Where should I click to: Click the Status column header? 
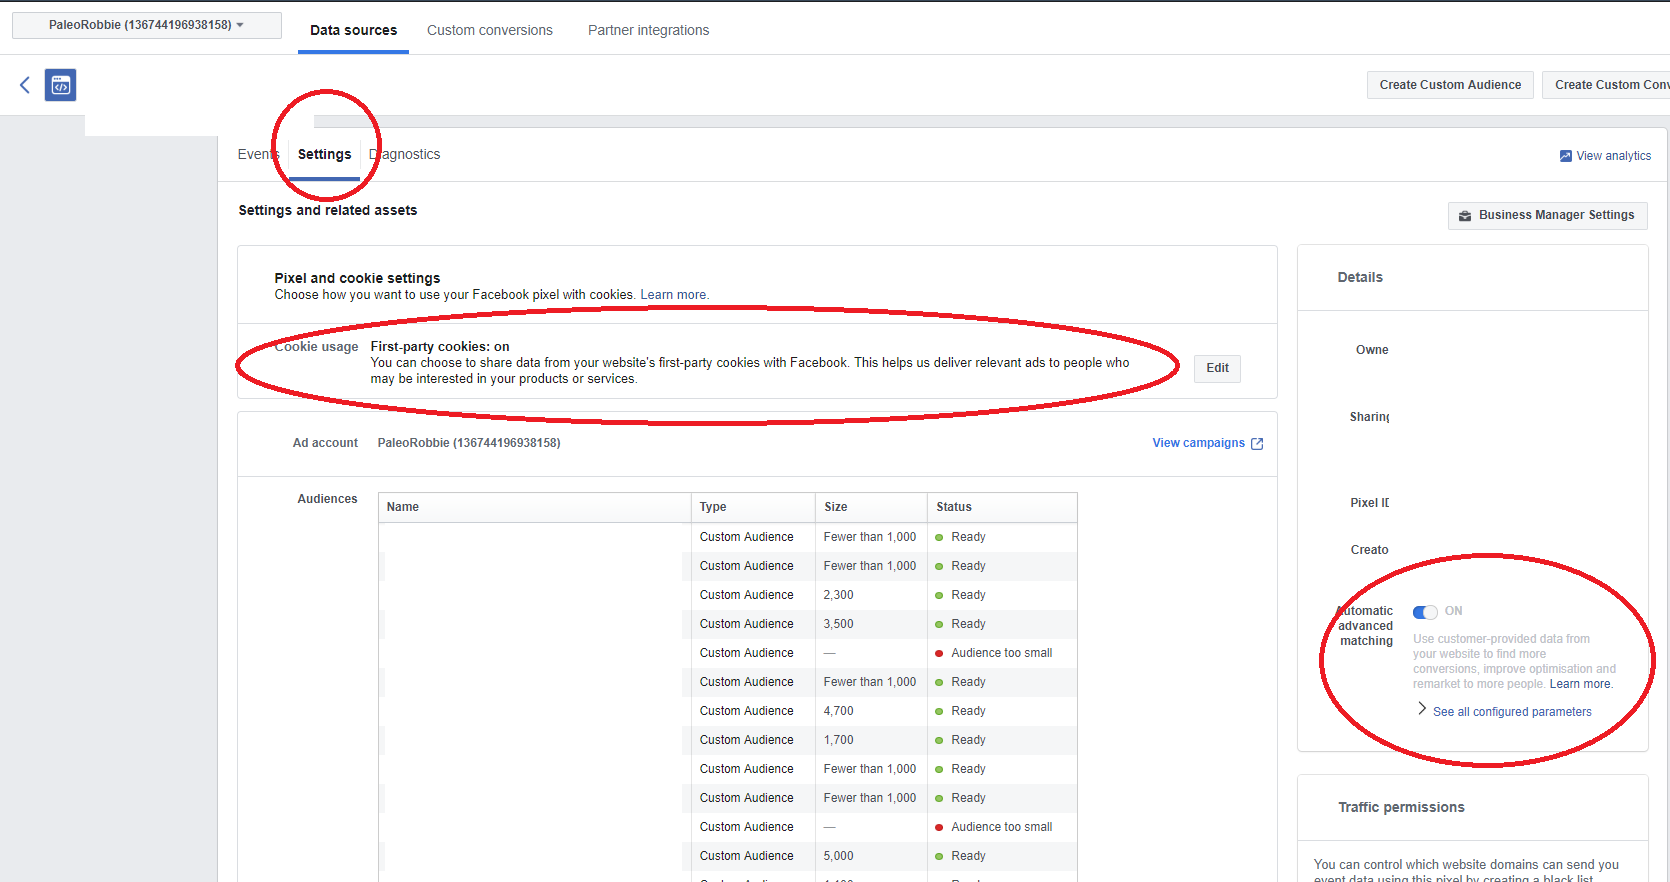pyautogui.click(x=954, y=507)
